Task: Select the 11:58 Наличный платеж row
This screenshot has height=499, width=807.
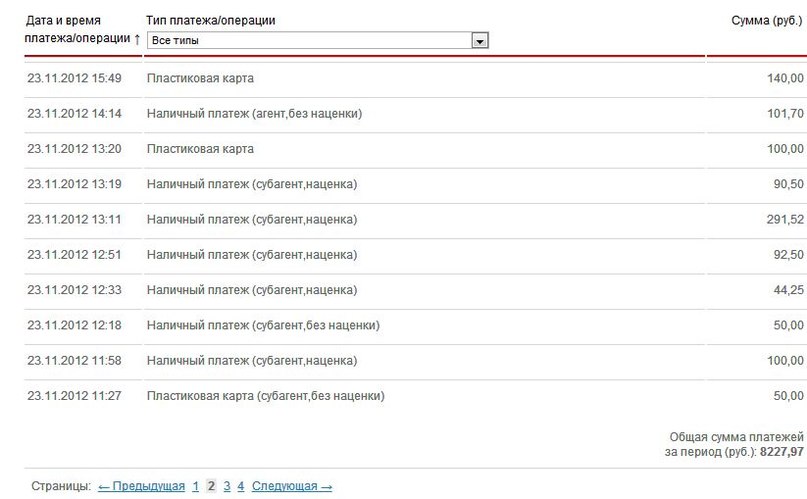Action: (415, 361)
